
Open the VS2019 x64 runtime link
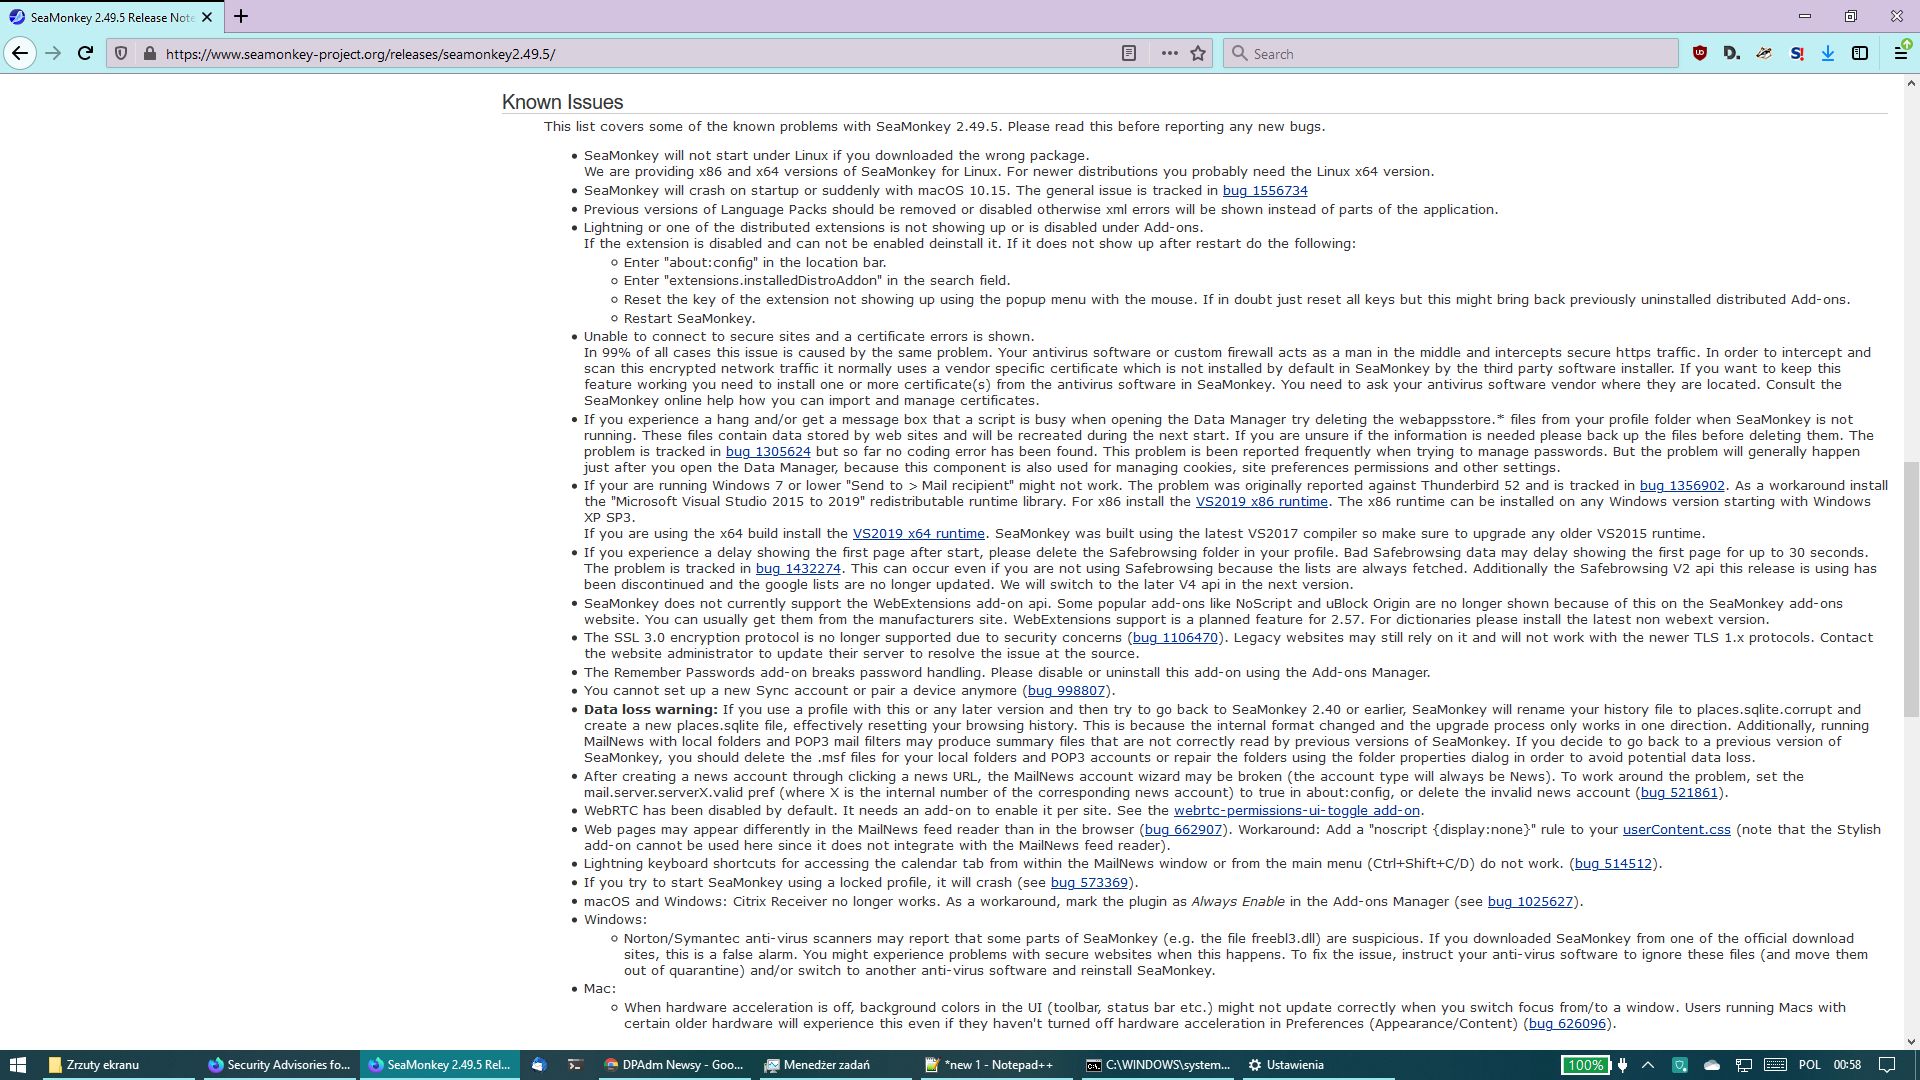coord(918,534)
